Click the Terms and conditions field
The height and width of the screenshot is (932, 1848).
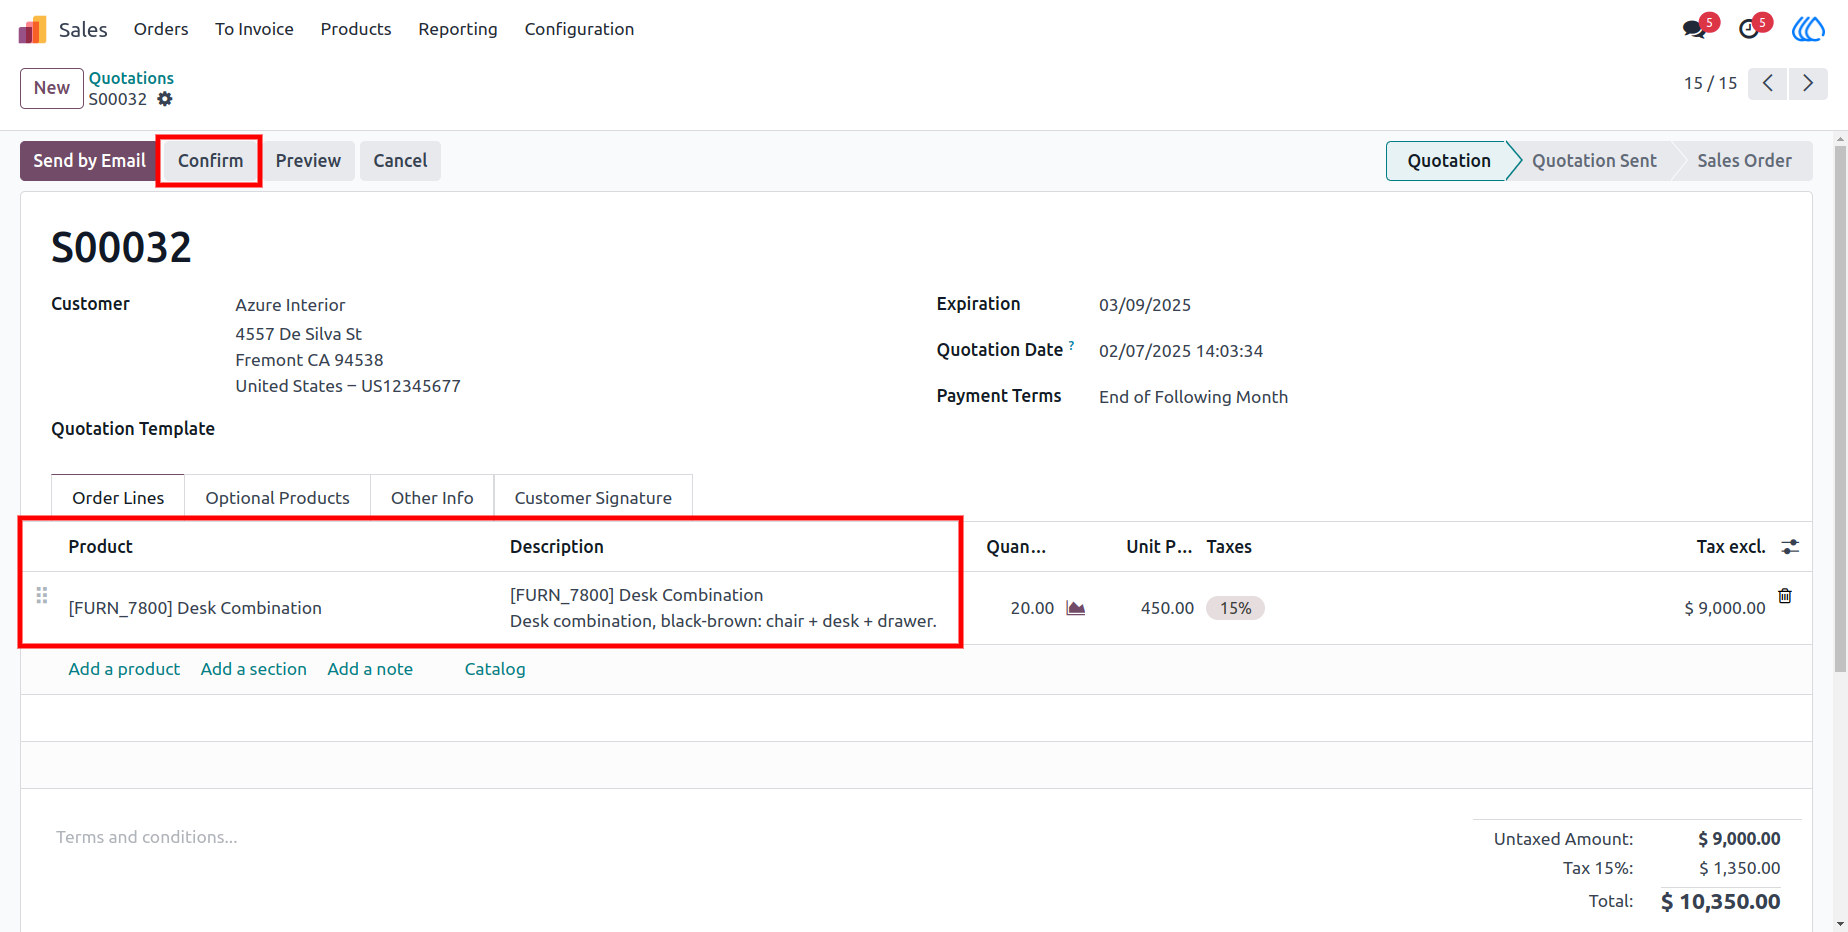point(146,837)
